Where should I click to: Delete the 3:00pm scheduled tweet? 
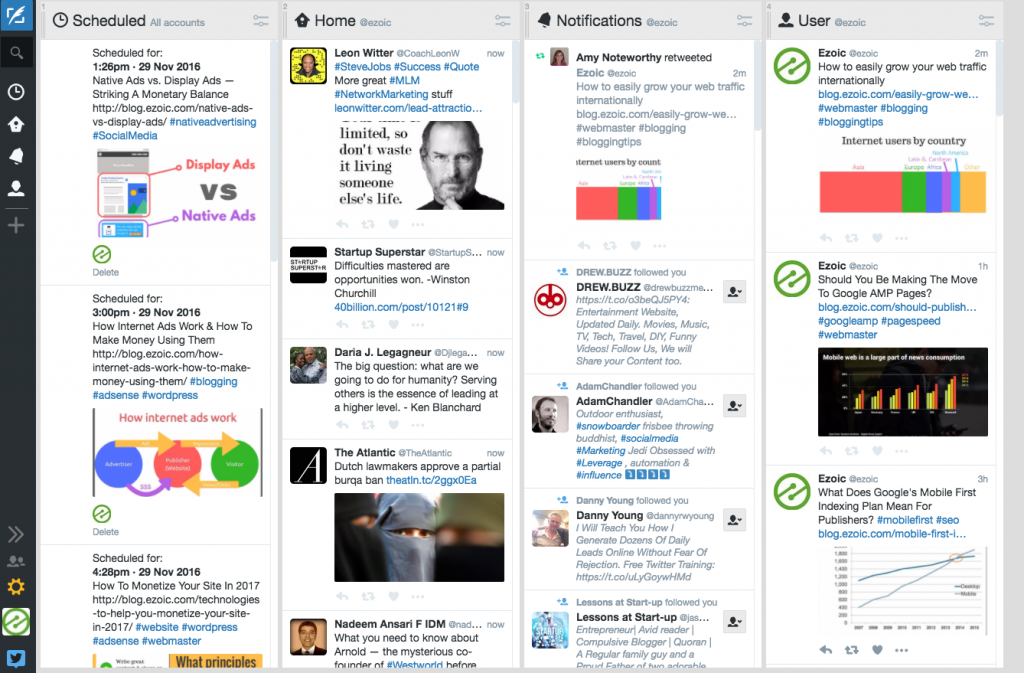click(105, 532)
